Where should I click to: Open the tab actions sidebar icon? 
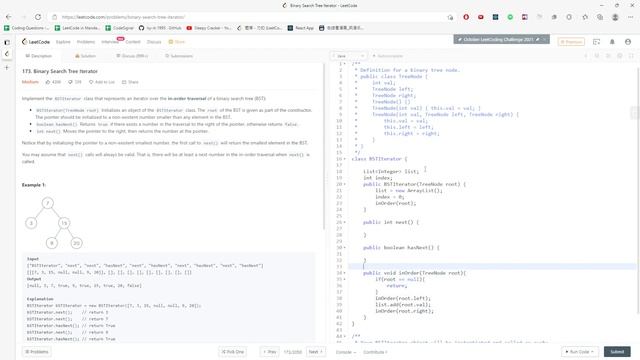[x=7, y=42]
